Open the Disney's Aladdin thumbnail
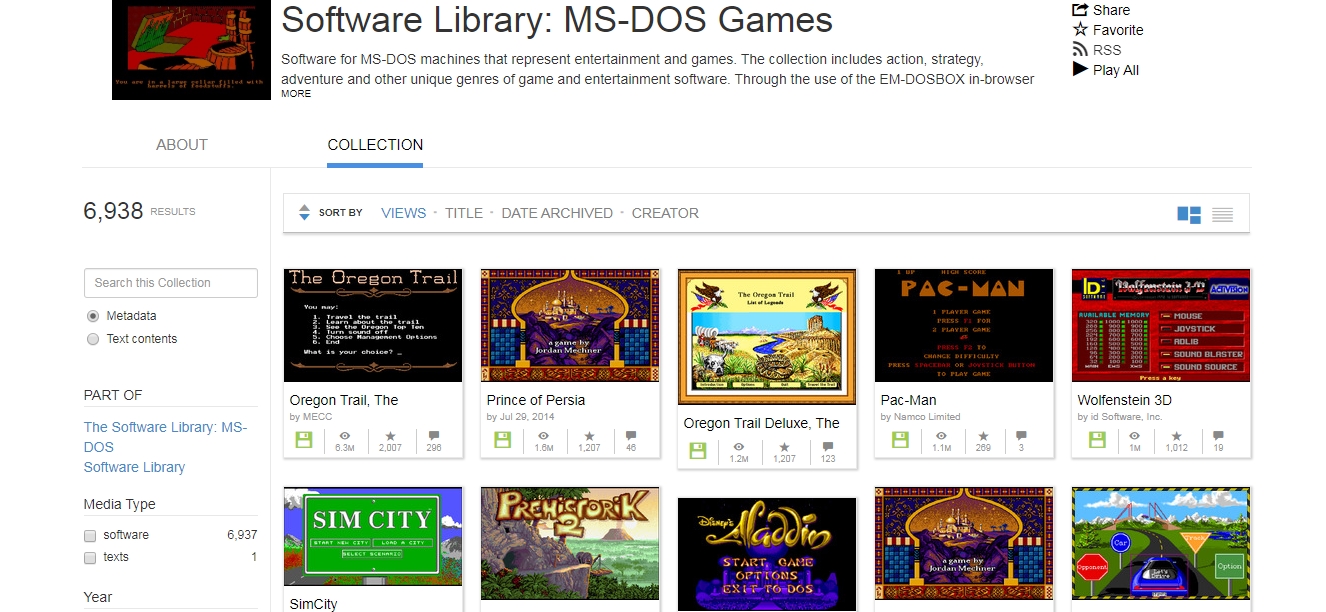Image resolution: width=1326 pixels, height=612 pixels. (767, 554)
